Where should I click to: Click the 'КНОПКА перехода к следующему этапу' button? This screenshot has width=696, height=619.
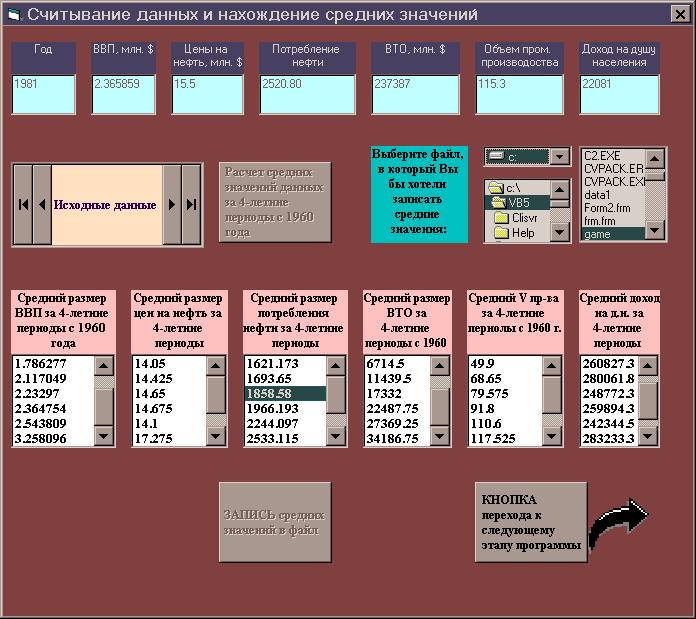coord(530,522)
